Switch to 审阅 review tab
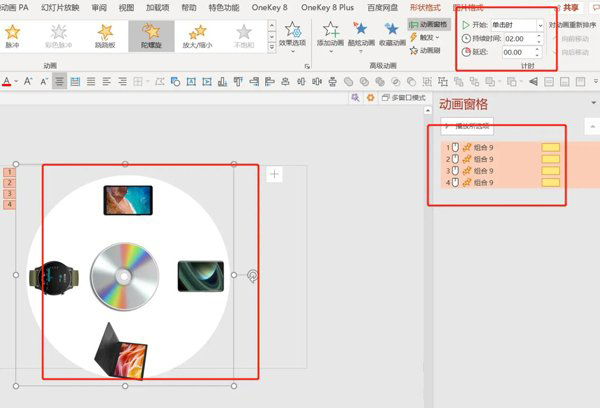This screenshot has height=408, width=600. pyautogui.click(x=99, y=8)
